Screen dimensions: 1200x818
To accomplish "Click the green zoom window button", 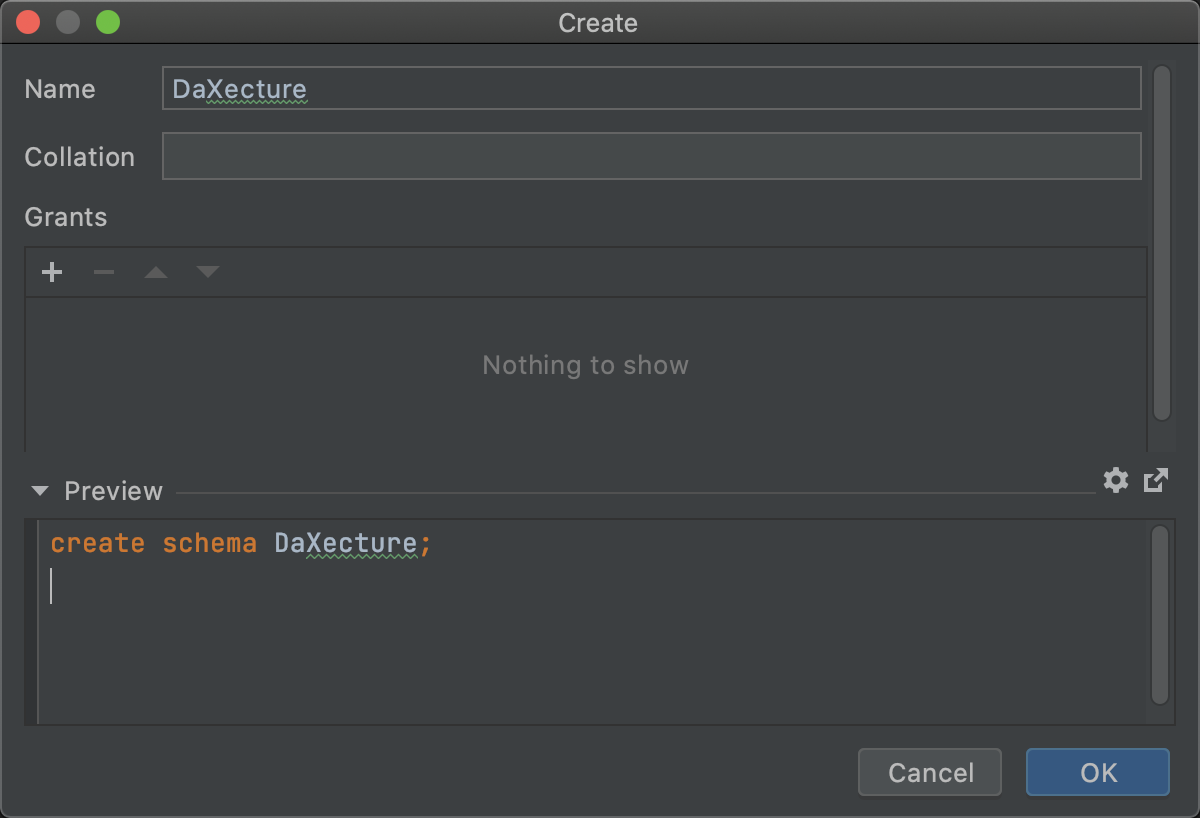I will pyautogui.click(x=108, y=22).
